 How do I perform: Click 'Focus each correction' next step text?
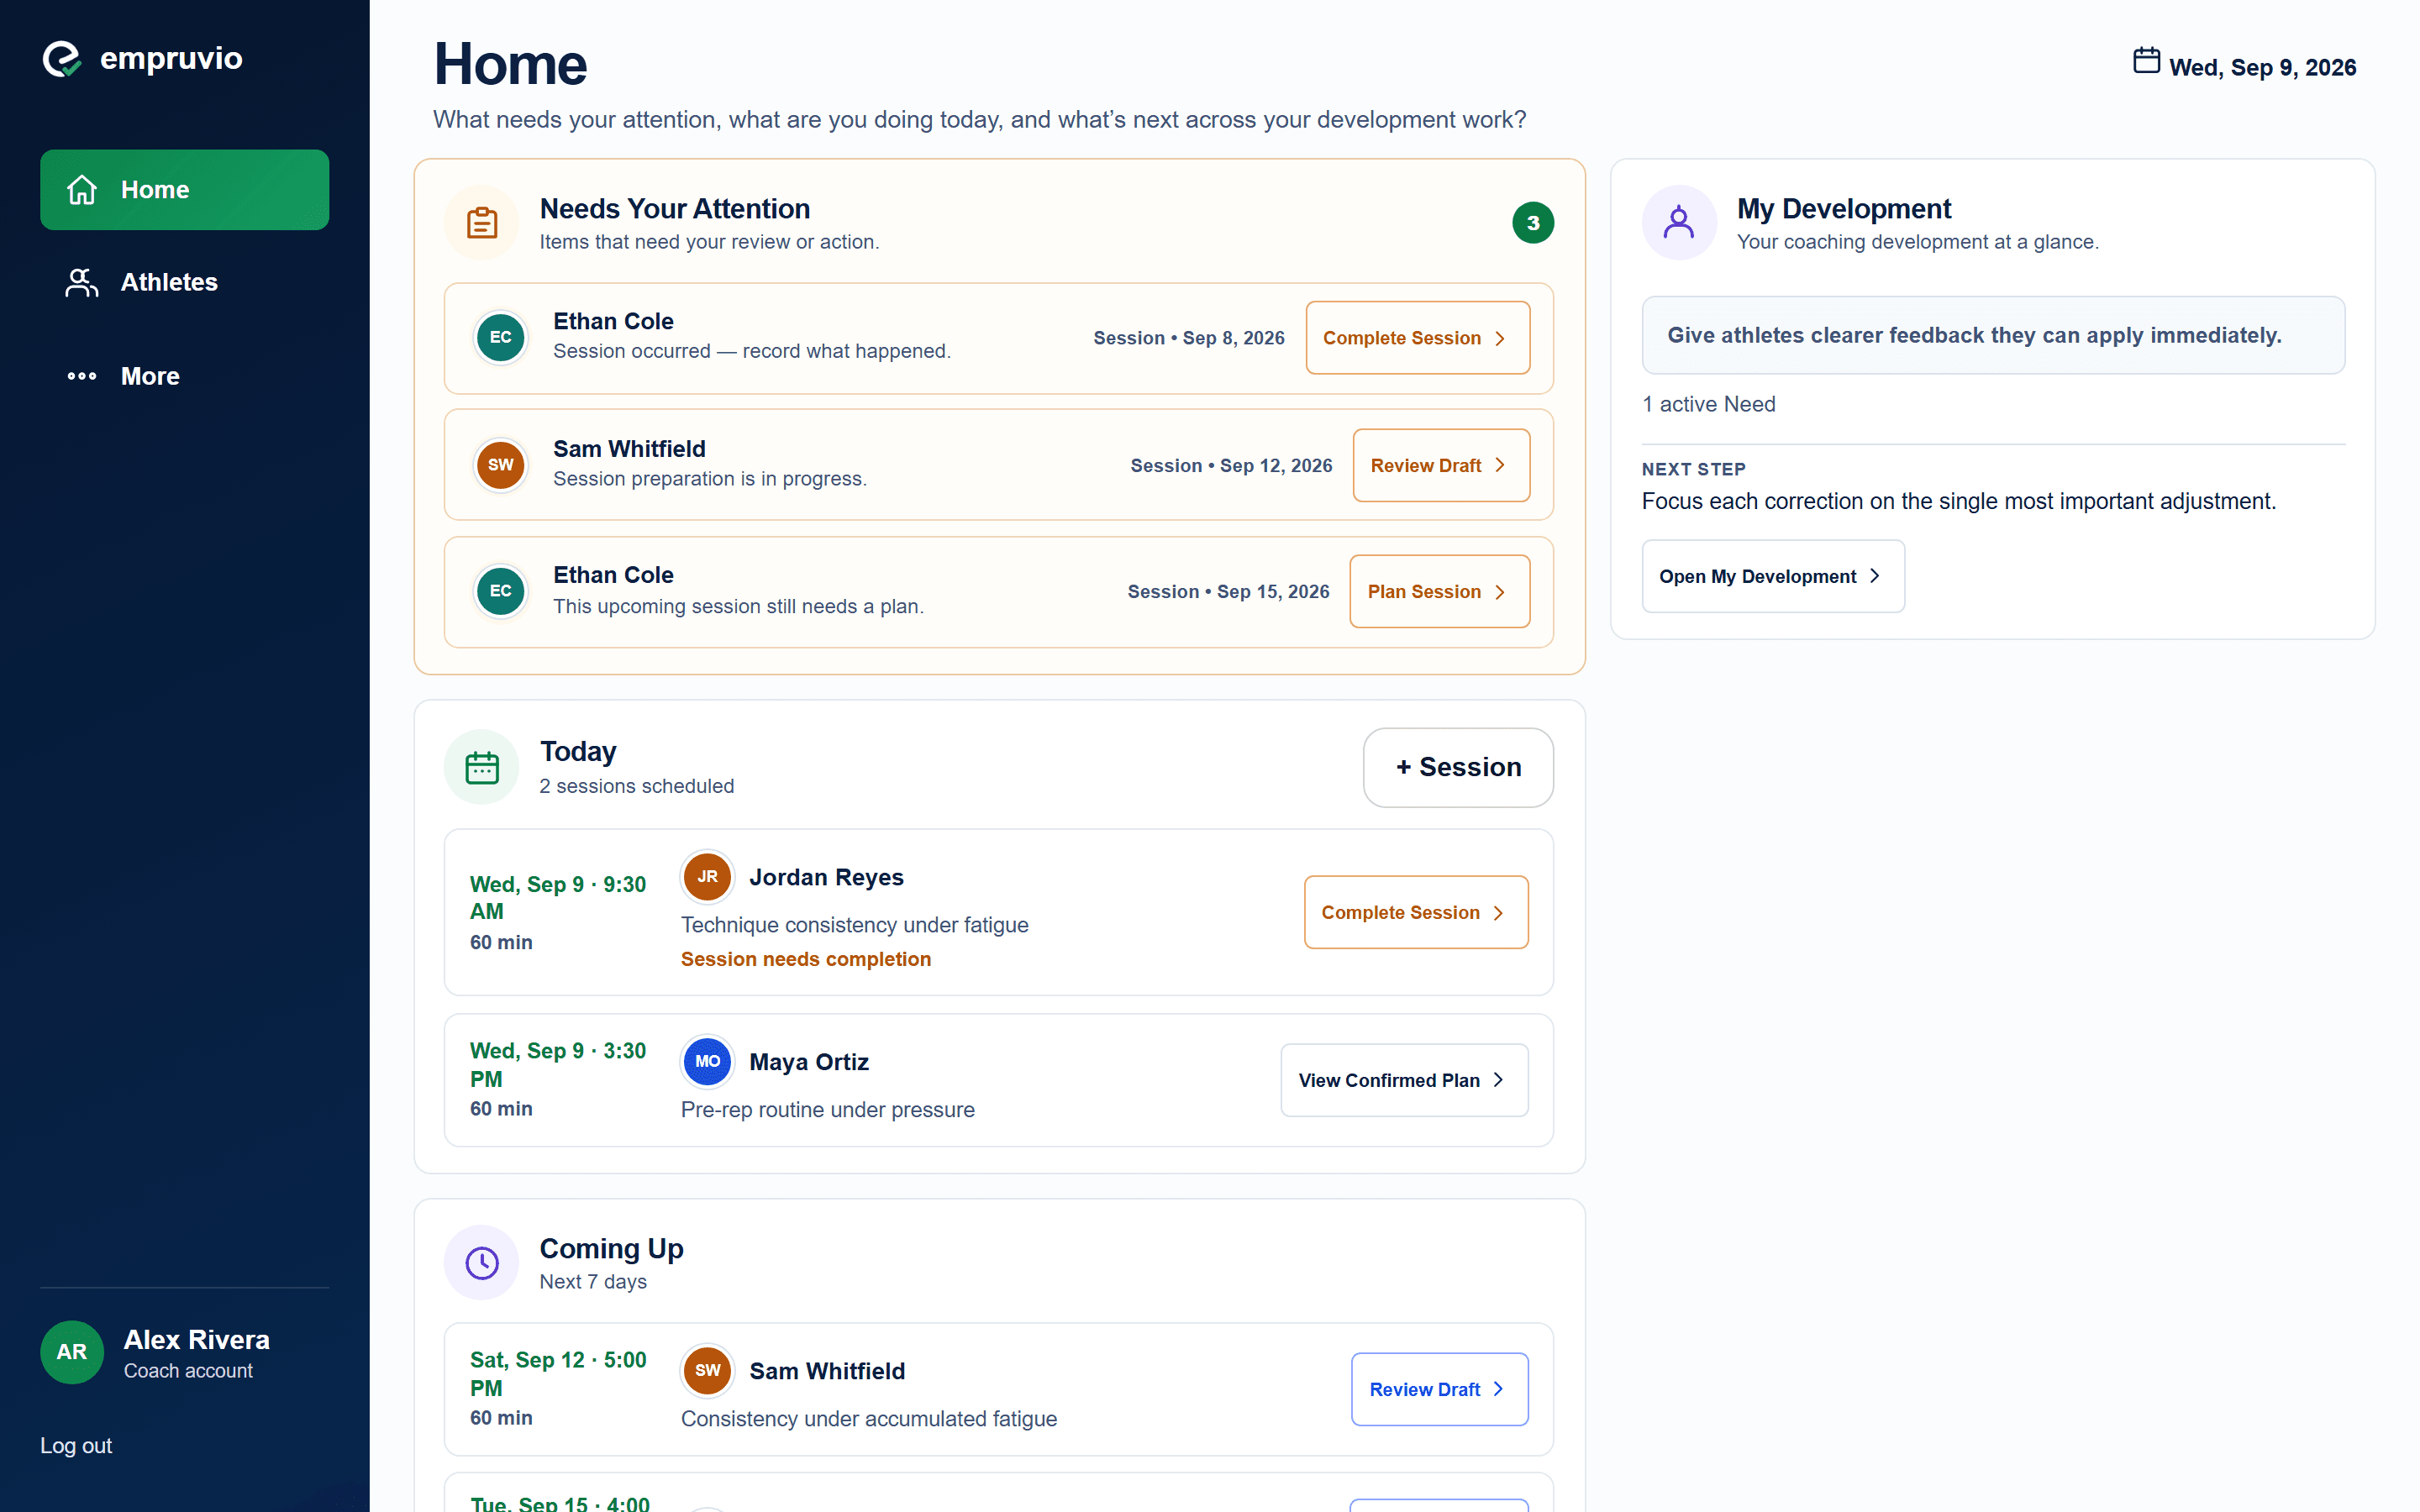click(x=1958, y=501)
